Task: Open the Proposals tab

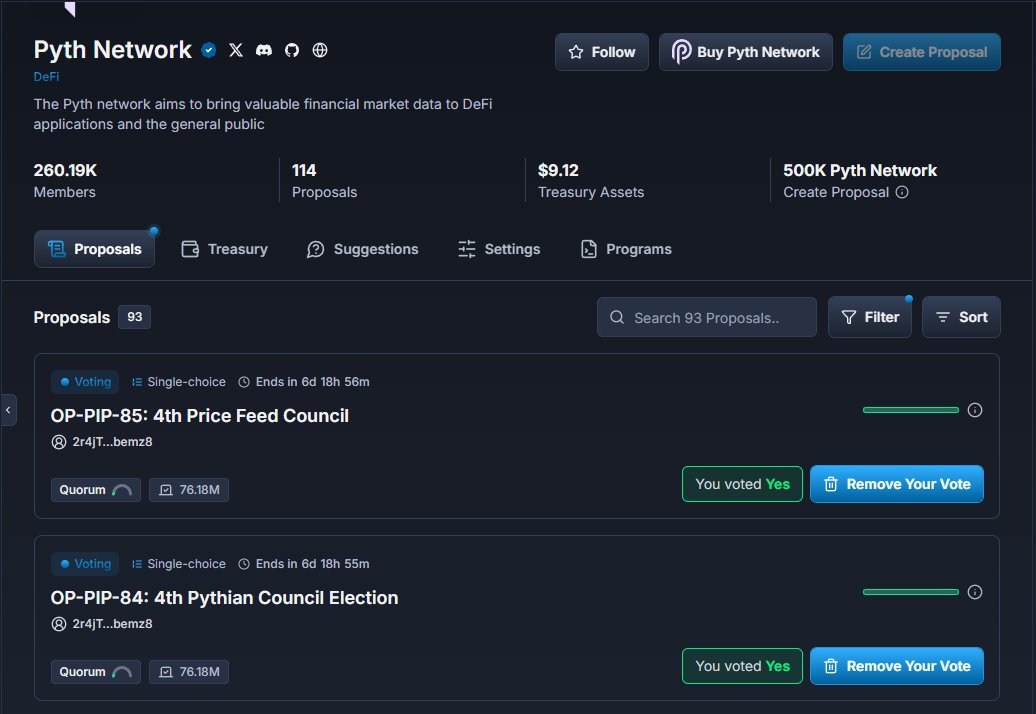Action: click(94, 249)
